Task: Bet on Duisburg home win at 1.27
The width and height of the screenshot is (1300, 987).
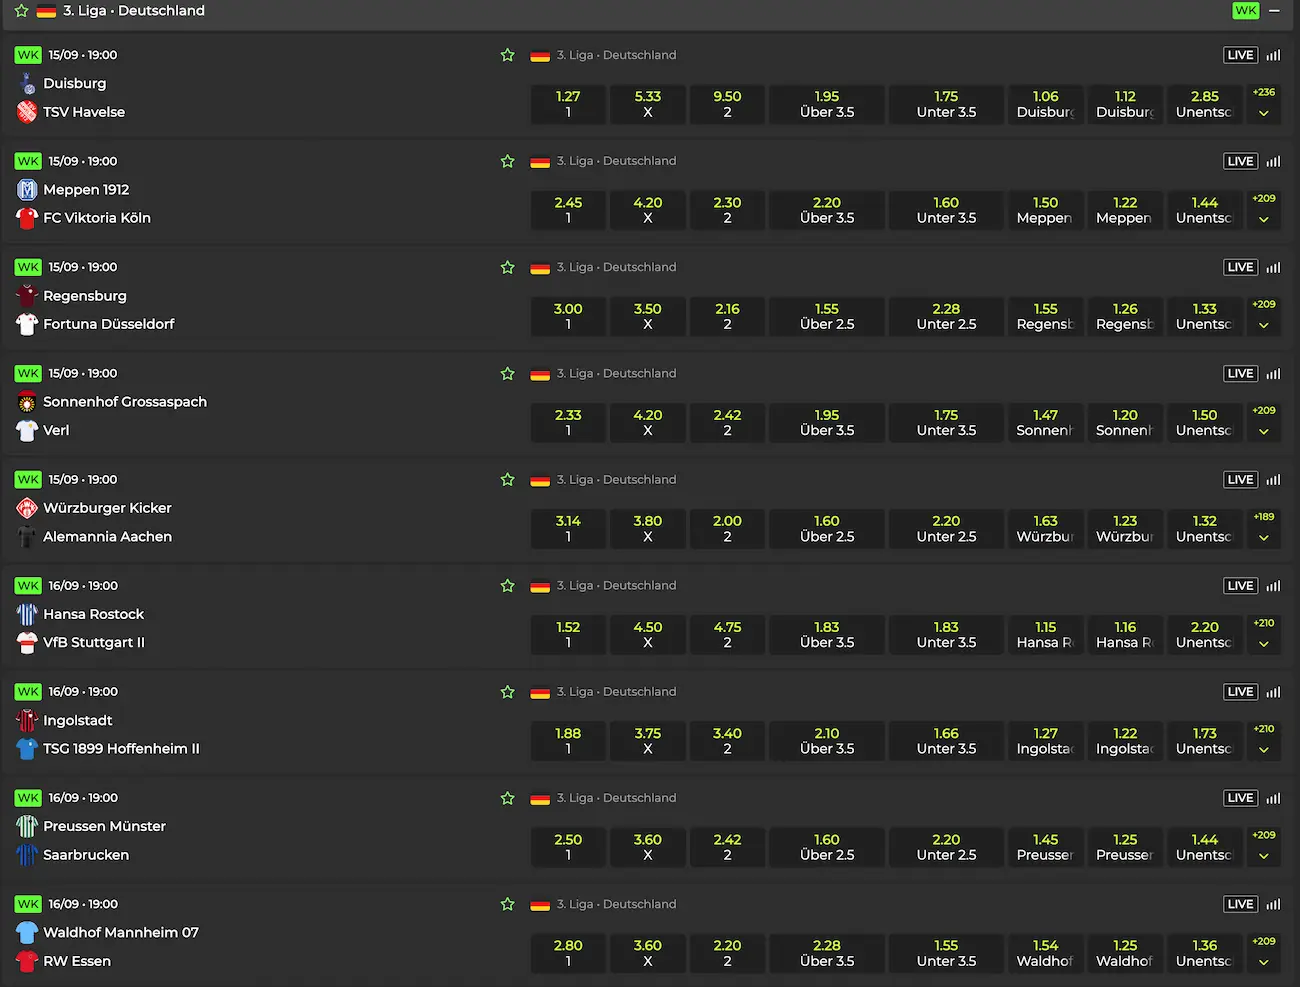Action: 568,104
